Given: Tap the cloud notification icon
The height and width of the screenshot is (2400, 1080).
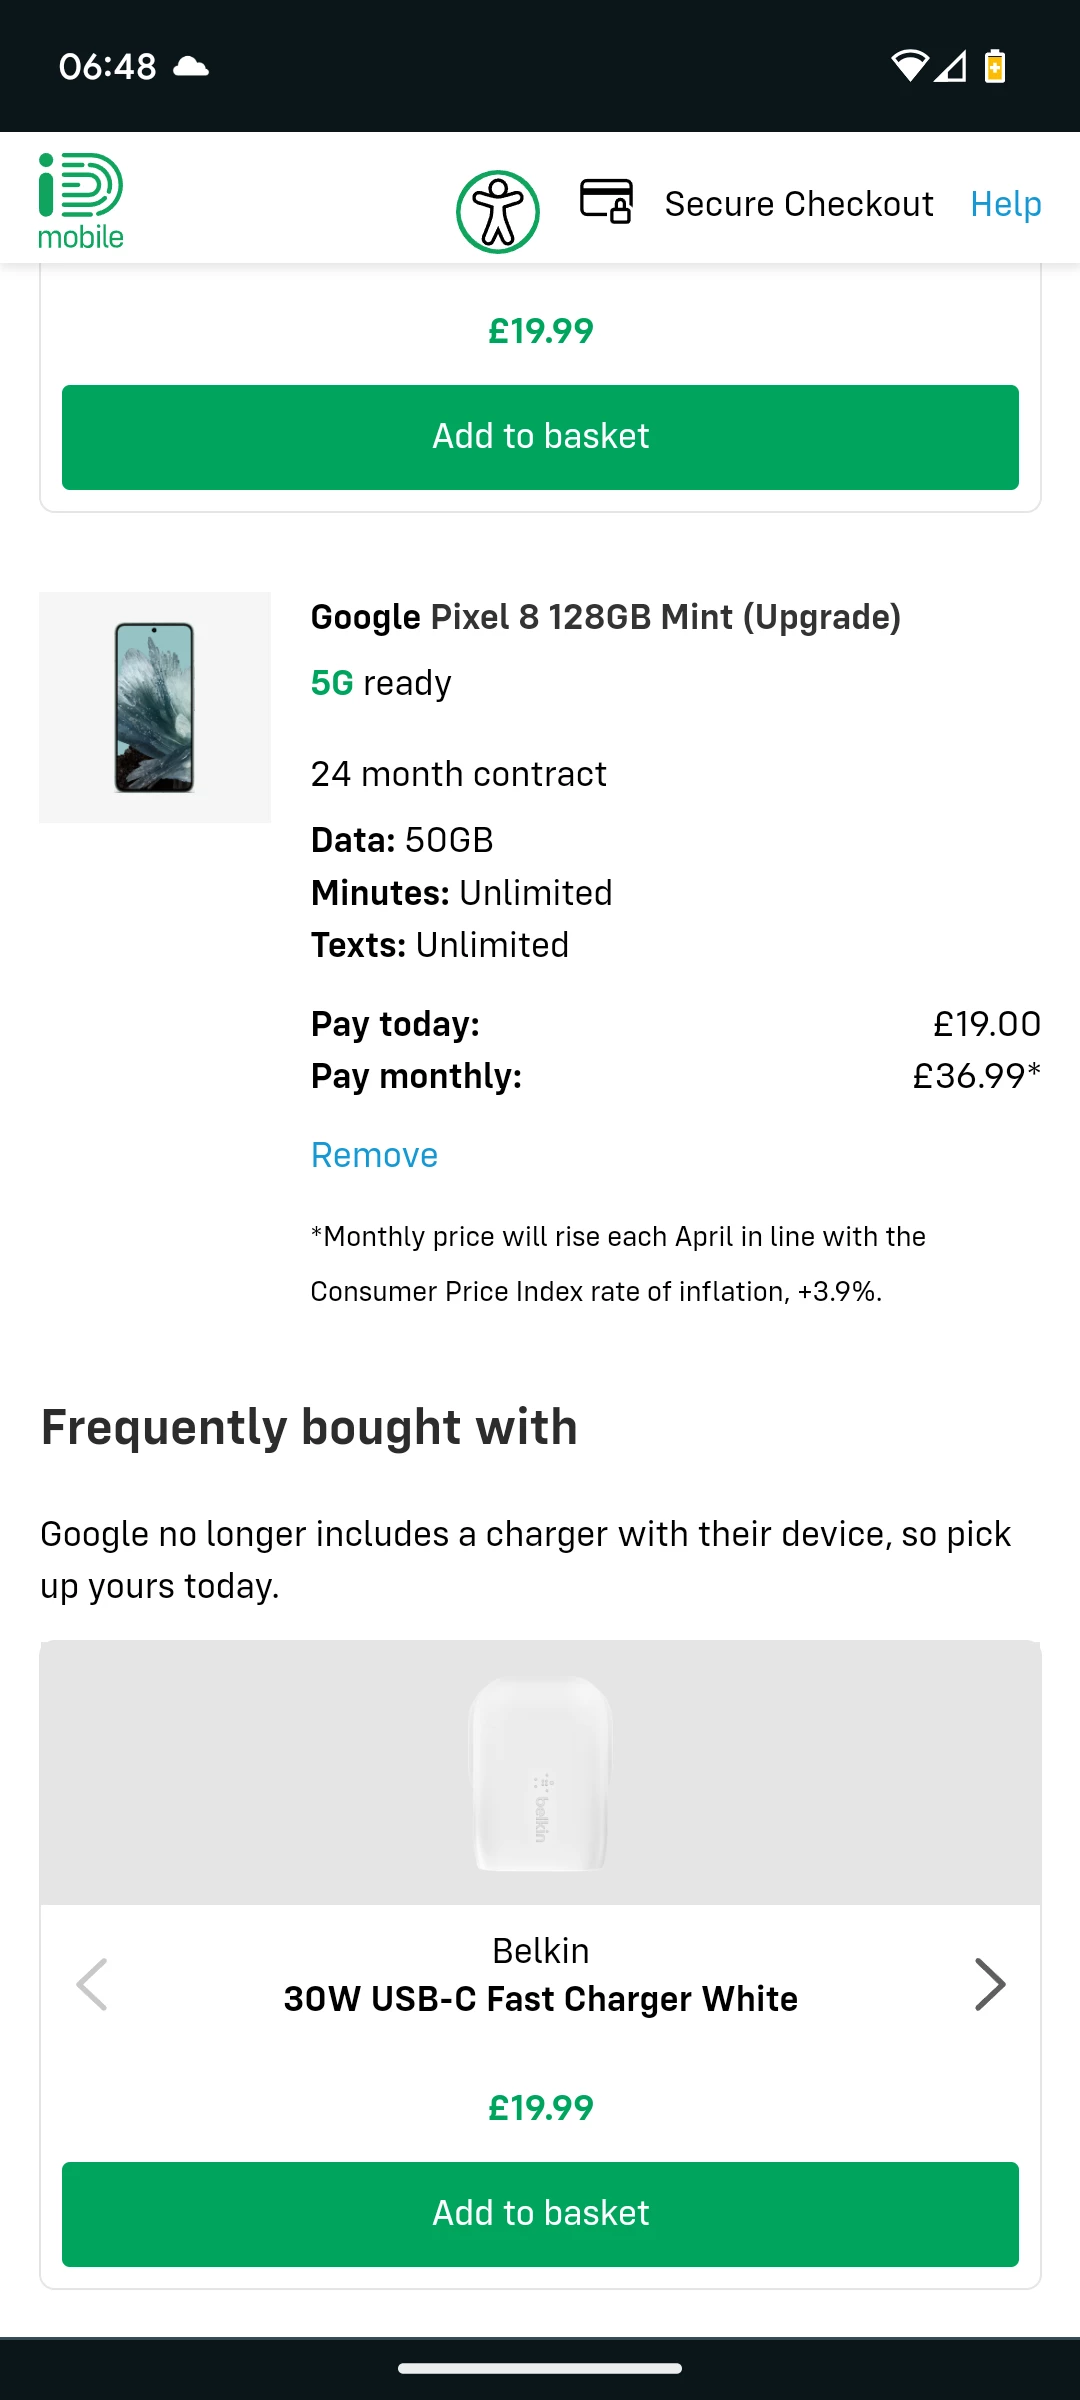Looking at the screenshot, I should [x=191, y=67].
